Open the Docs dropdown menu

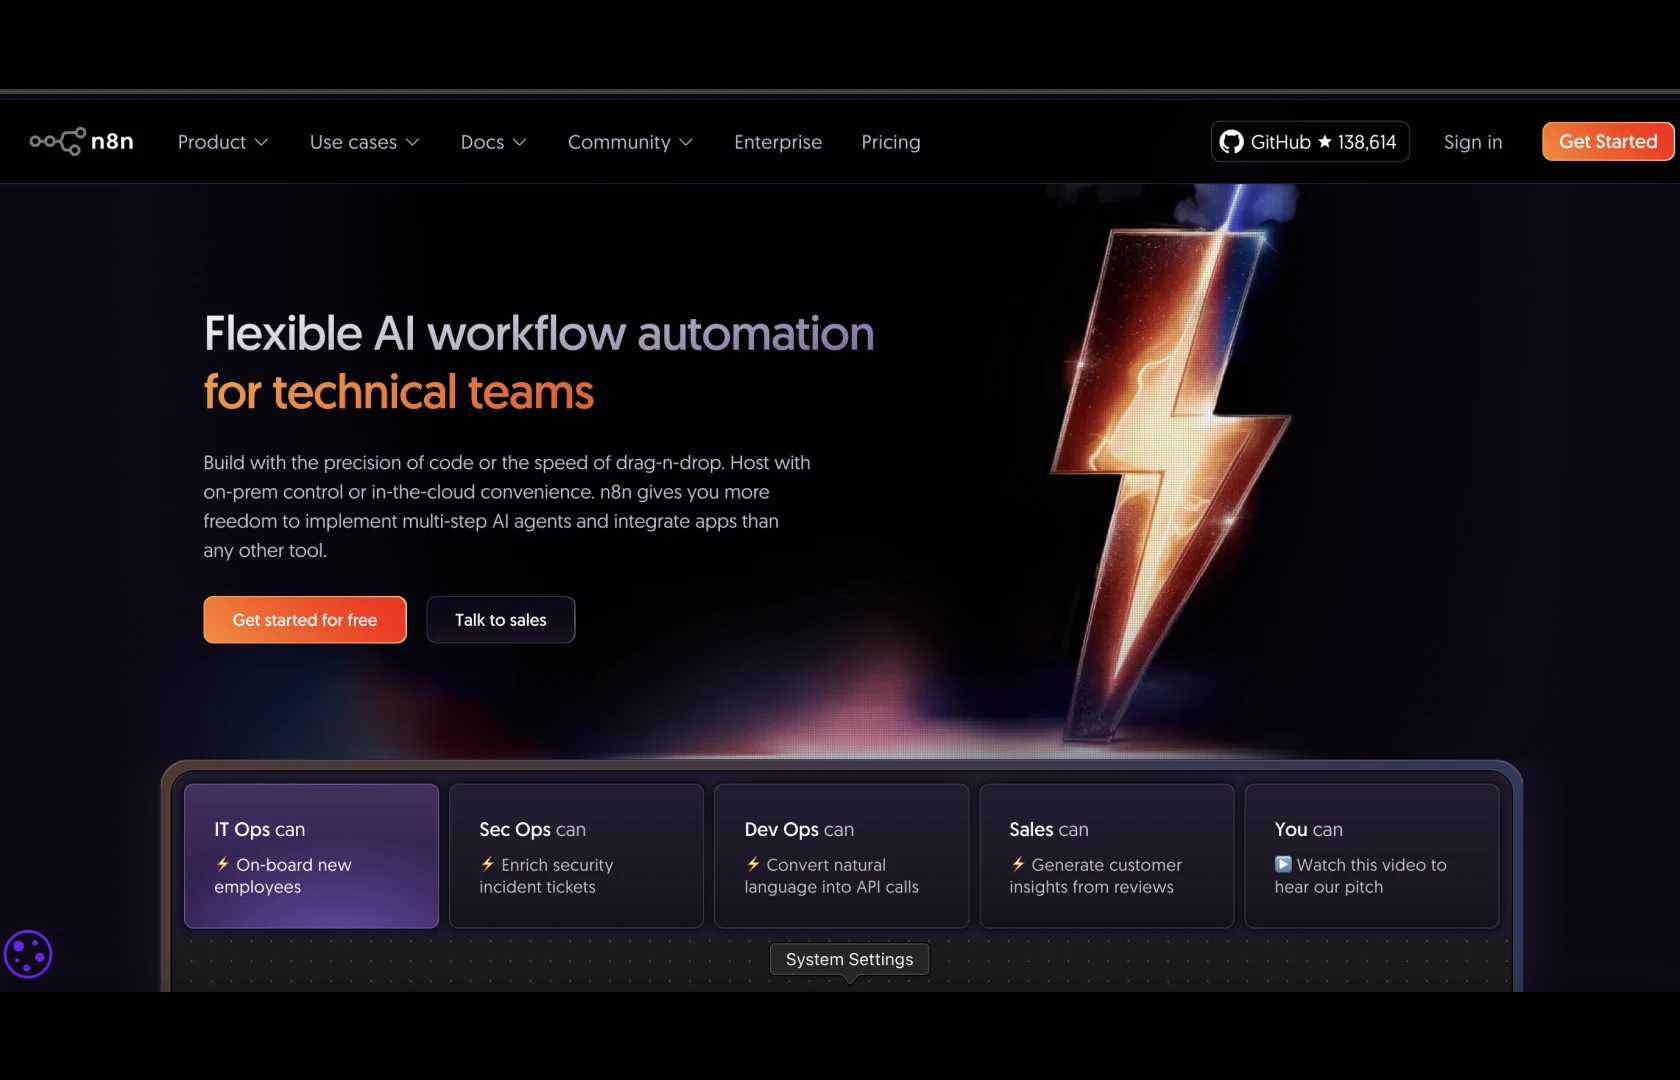coord(493,142)
